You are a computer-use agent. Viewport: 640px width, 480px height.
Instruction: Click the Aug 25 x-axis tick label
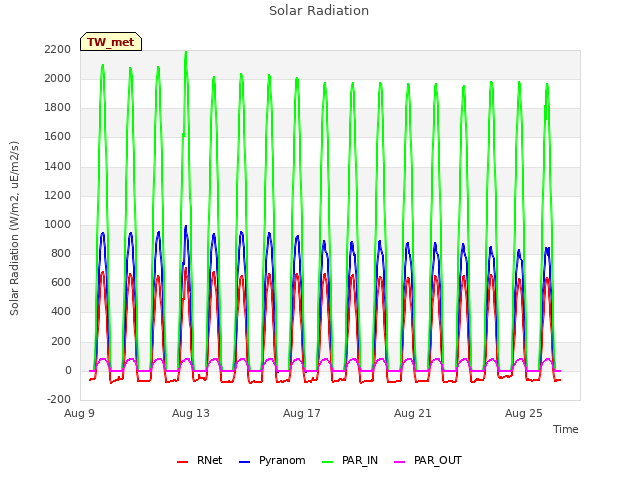[524, 413]
